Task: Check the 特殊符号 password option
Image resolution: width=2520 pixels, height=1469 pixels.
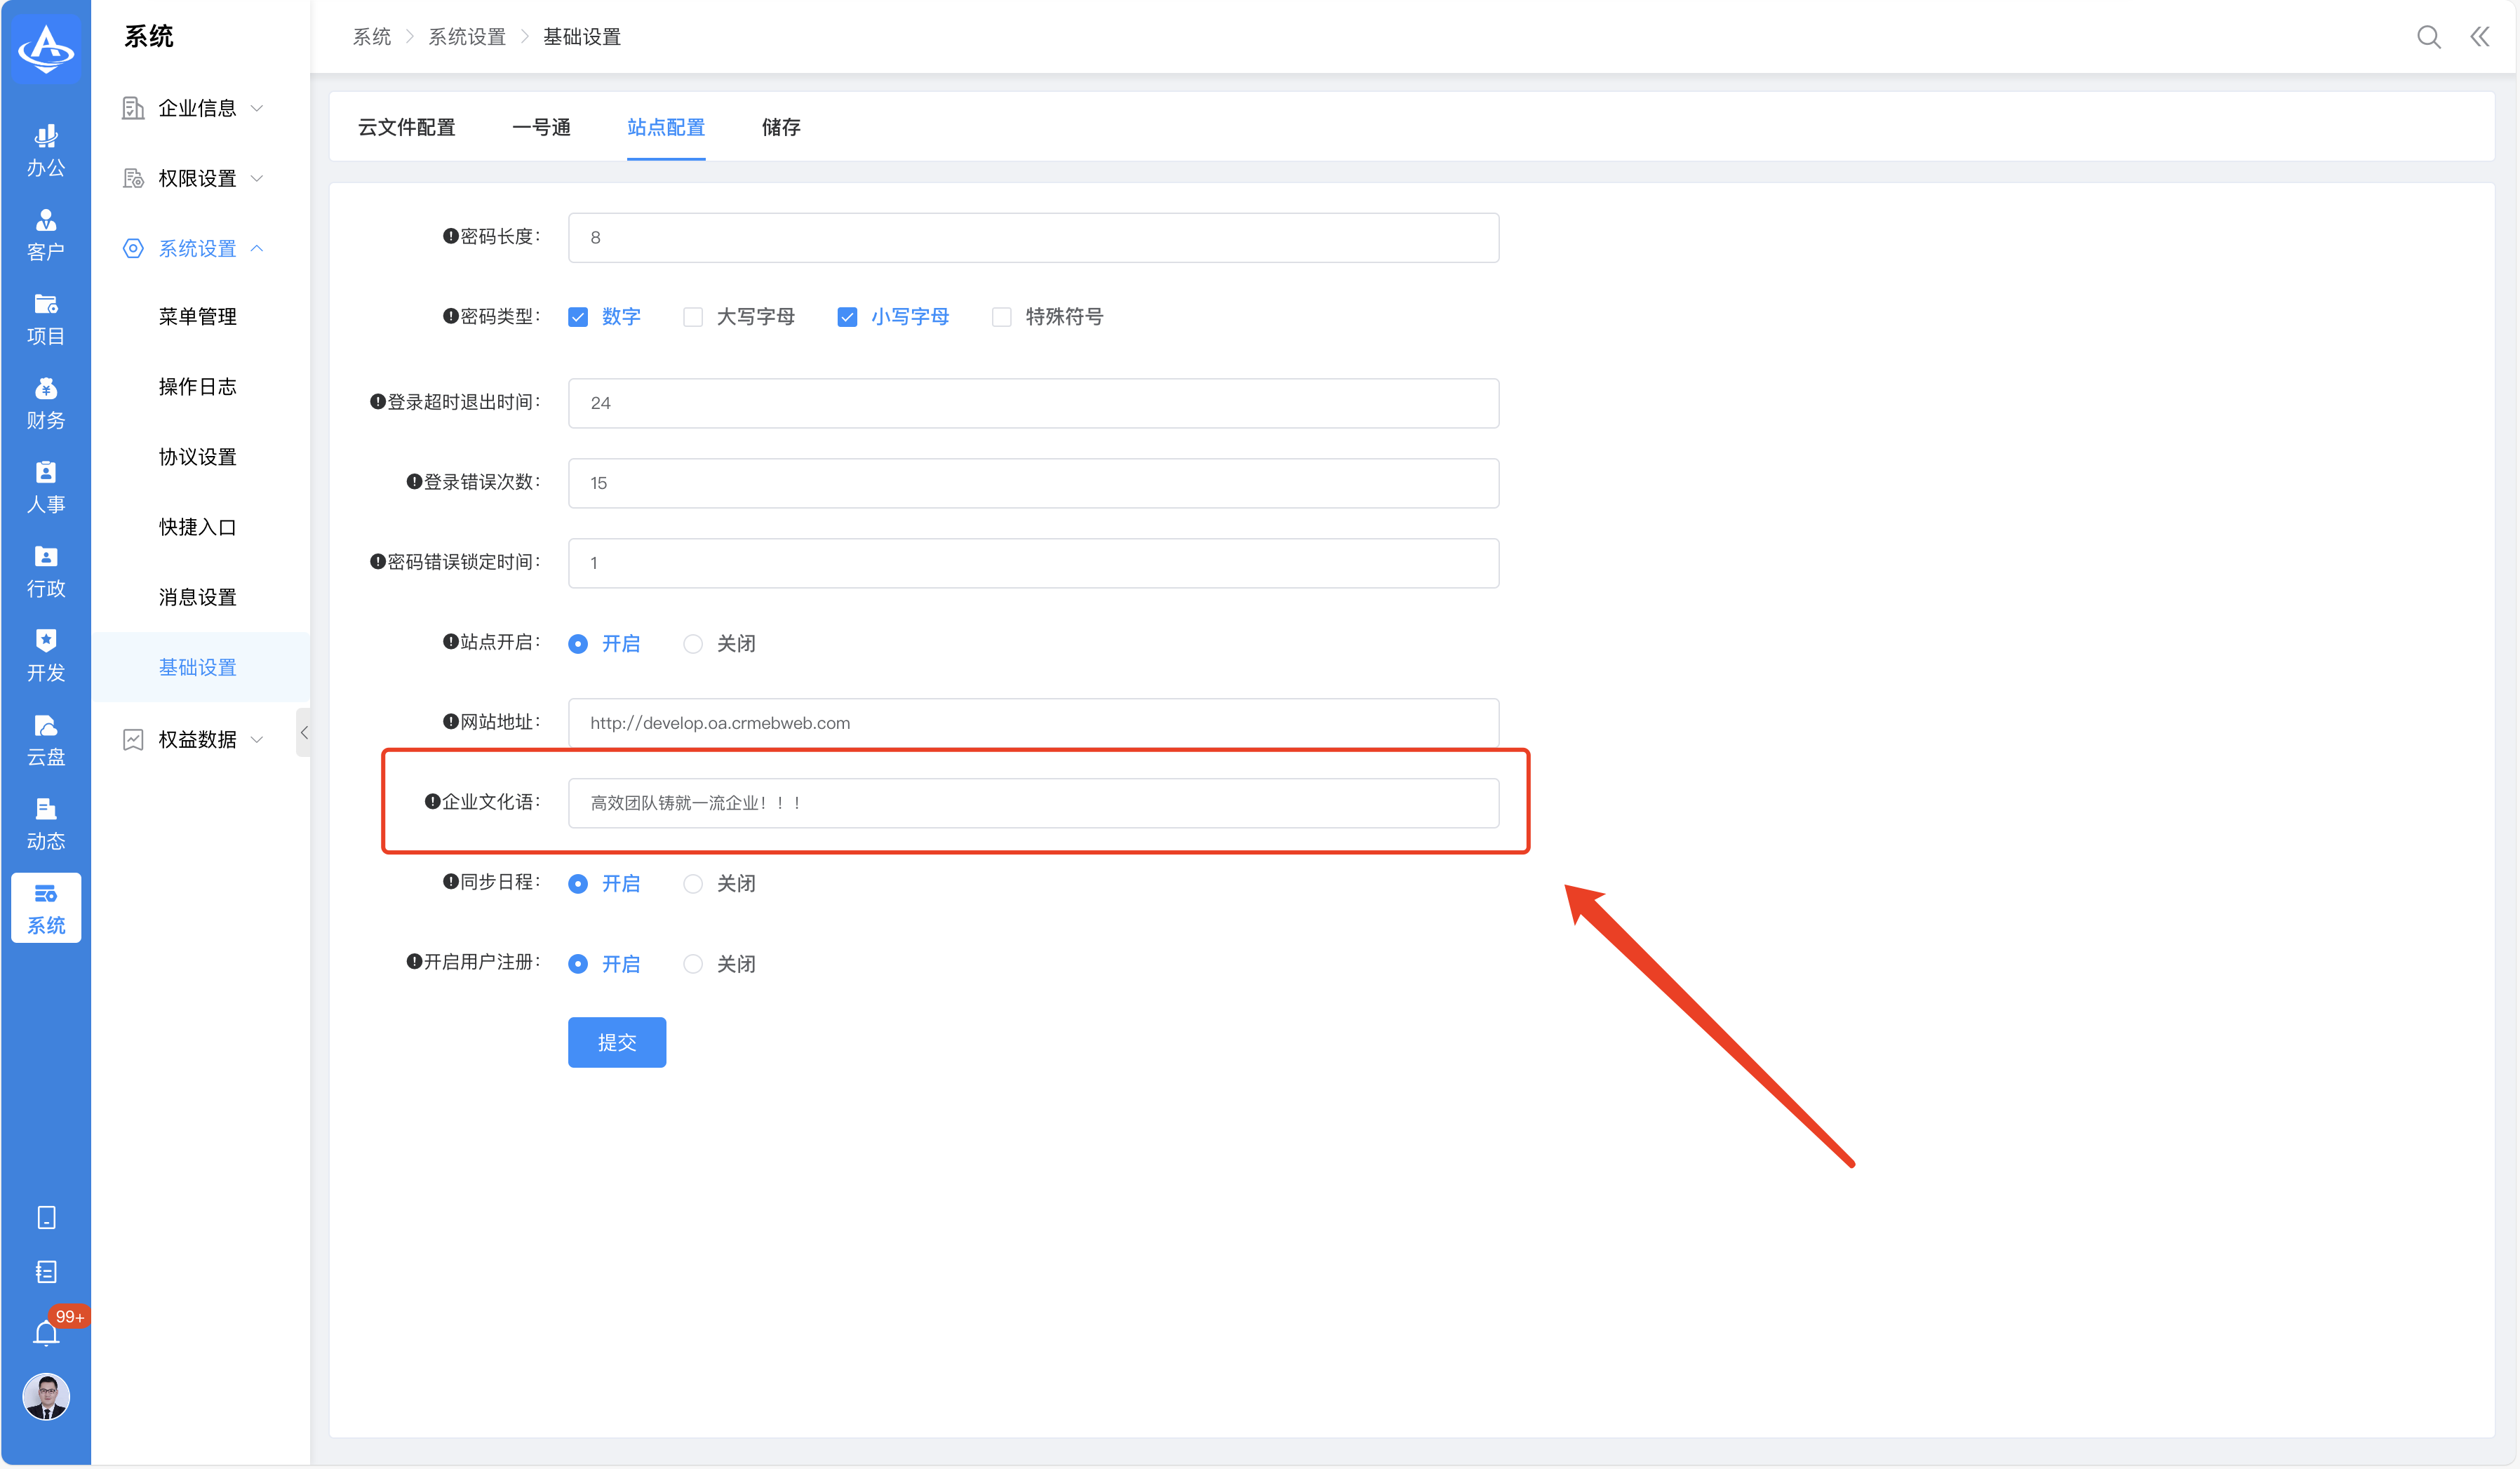Action: 1001,317
